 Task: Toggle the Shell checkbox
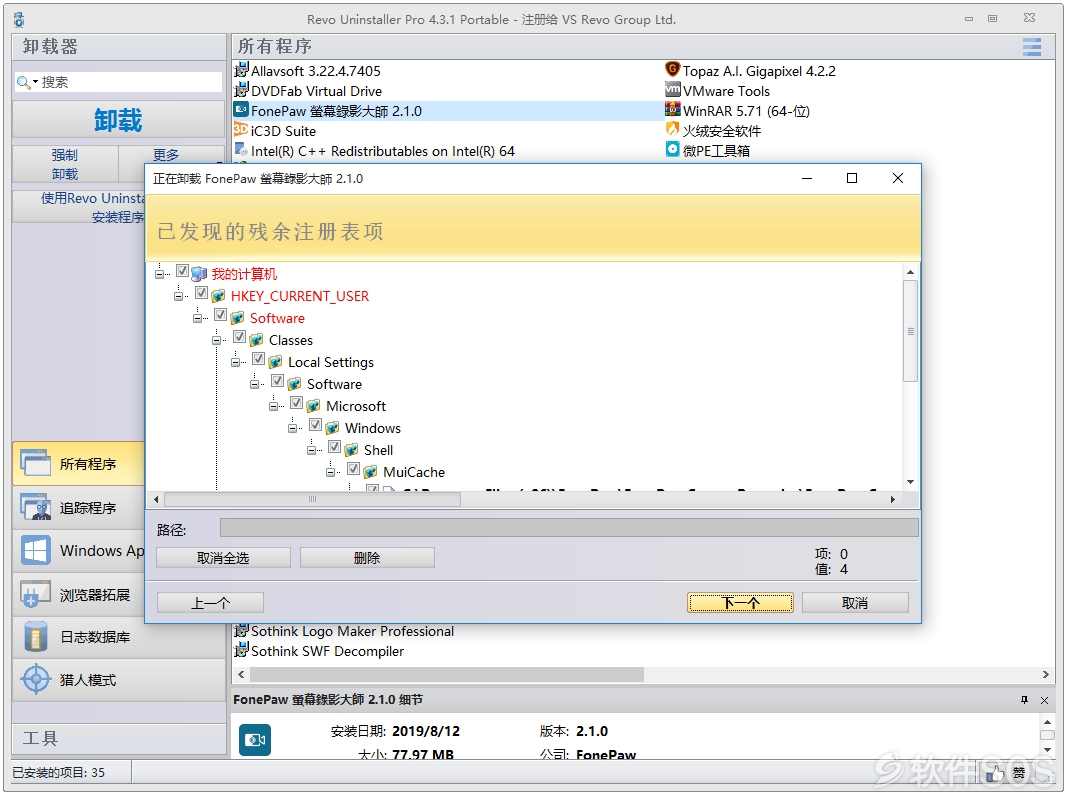point(335,446)
